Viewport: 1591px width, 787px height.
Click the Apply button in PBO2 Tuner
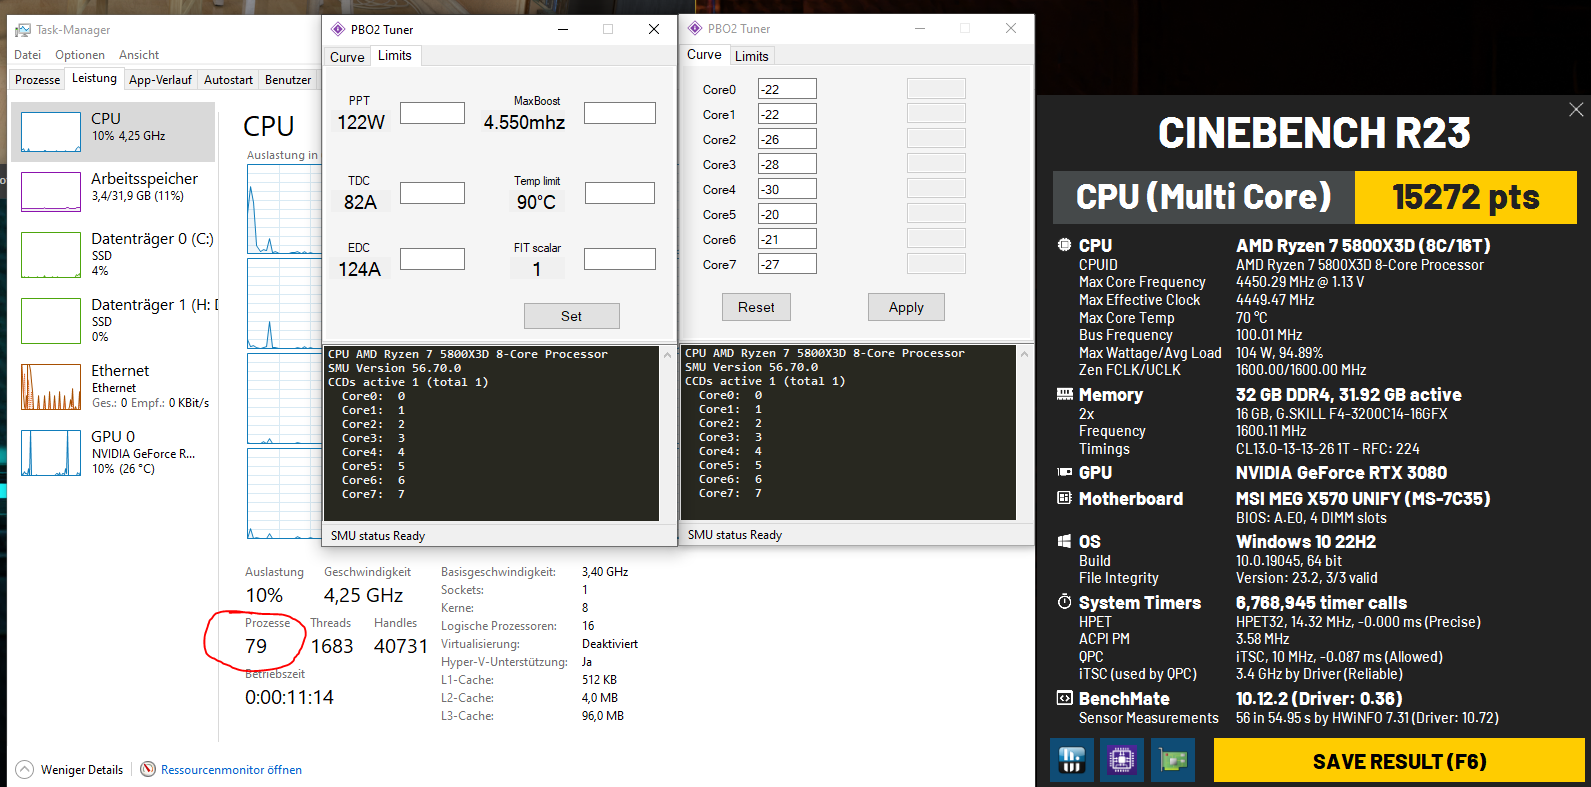[906, 307]
